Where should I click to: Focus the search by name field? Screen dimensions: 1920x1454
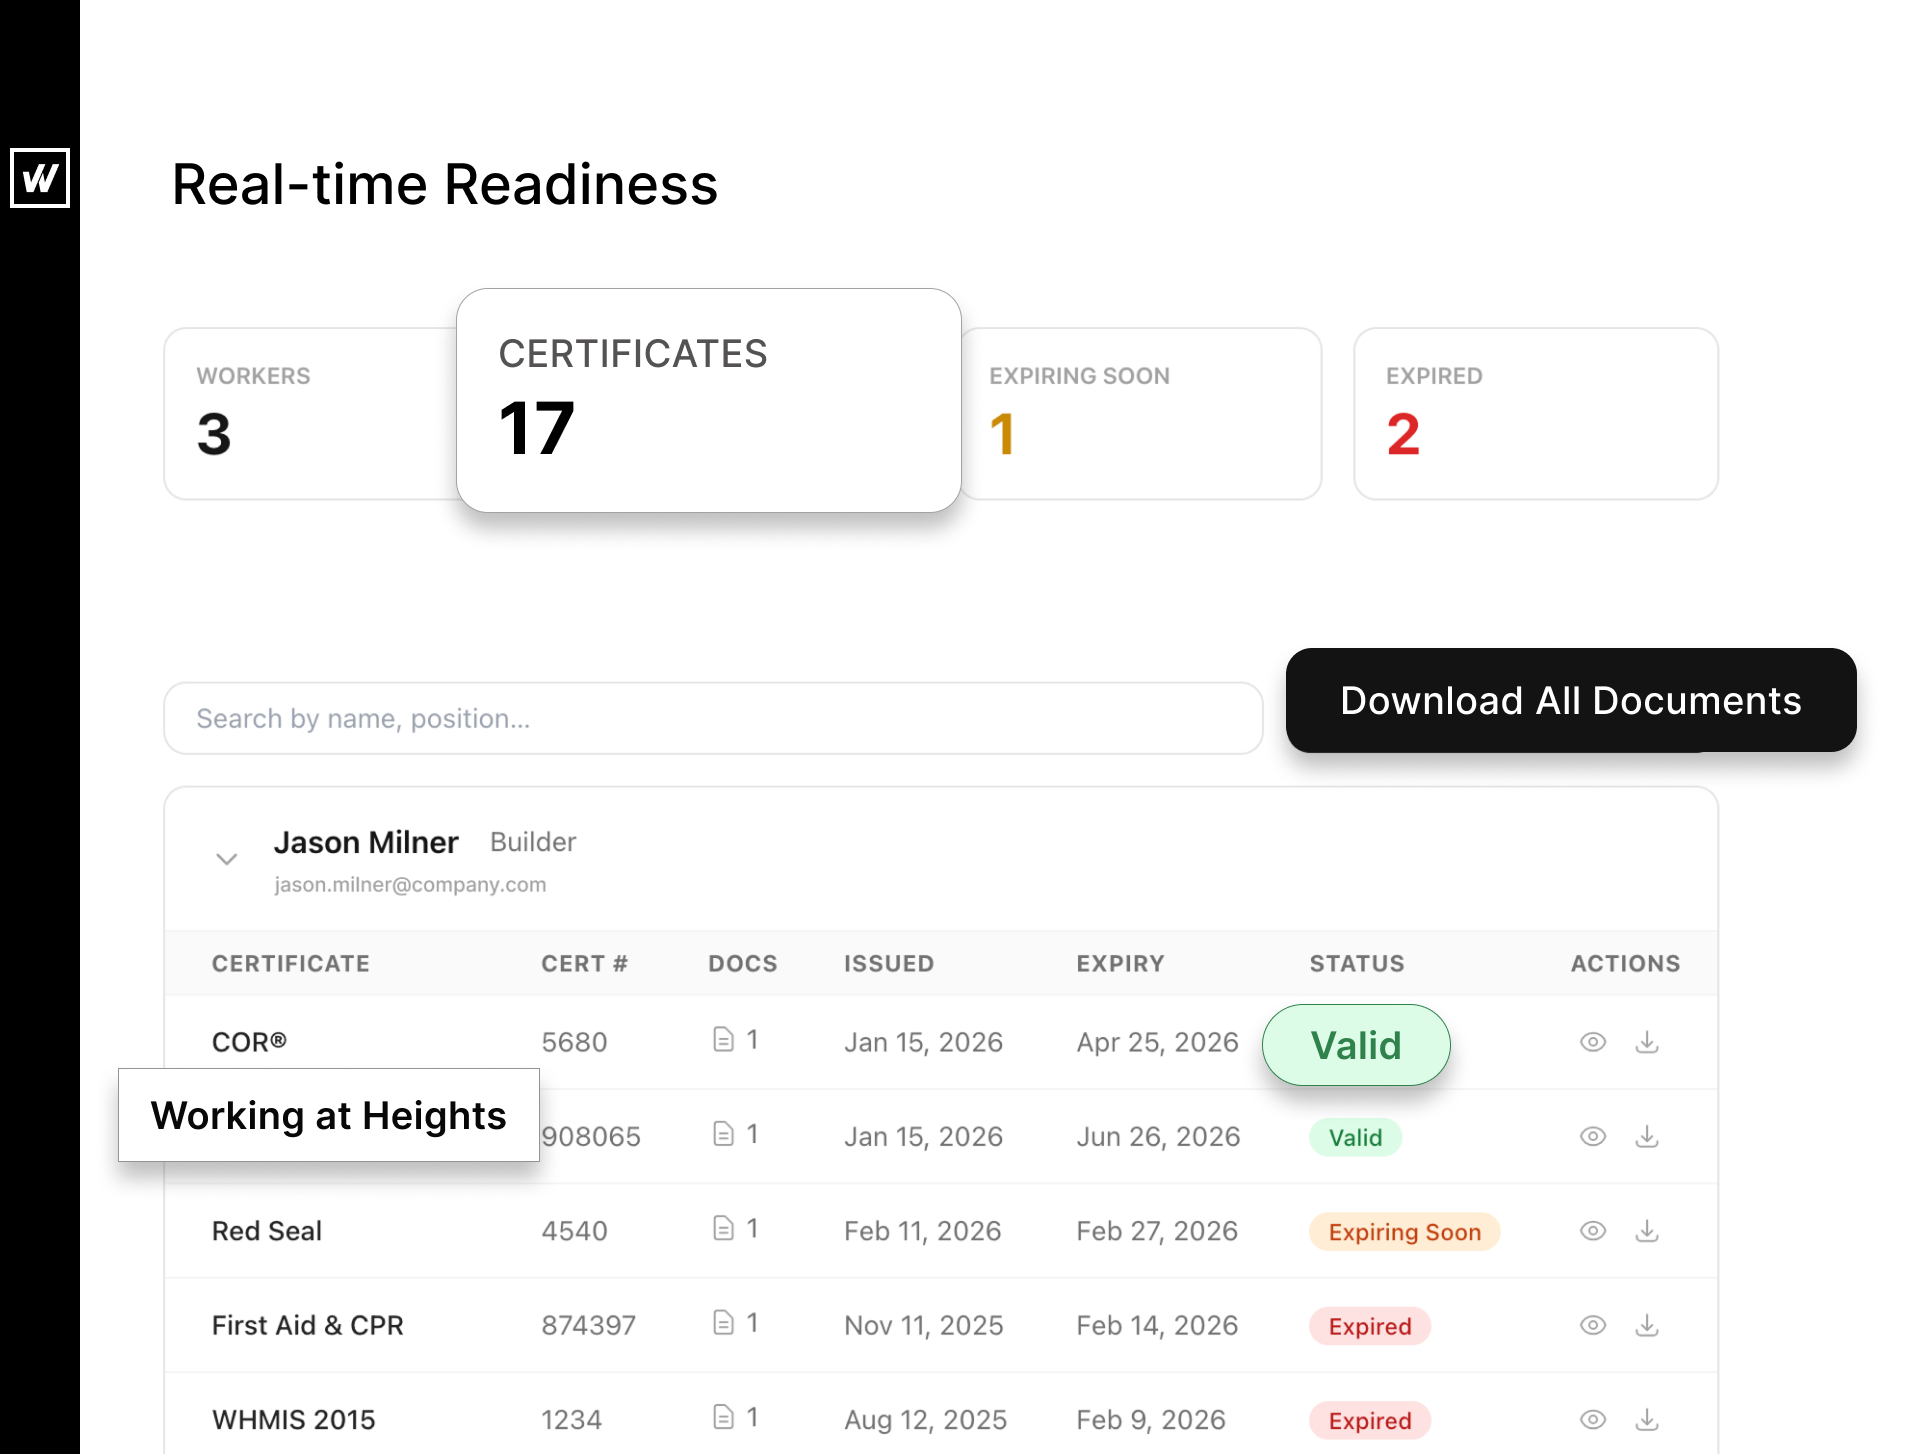point(712,718)
